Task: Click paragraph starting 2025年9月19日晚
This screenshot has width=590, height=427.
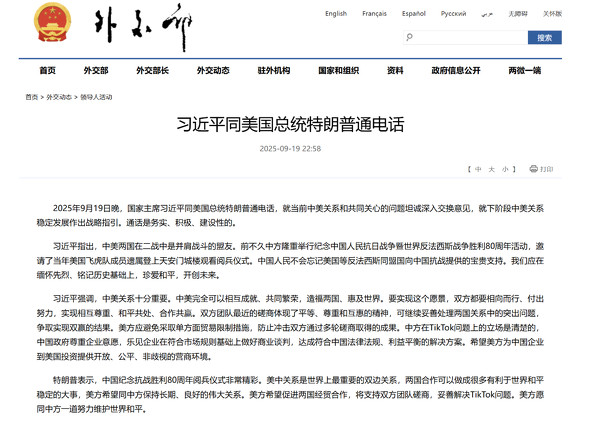Action: click(290, 216)
